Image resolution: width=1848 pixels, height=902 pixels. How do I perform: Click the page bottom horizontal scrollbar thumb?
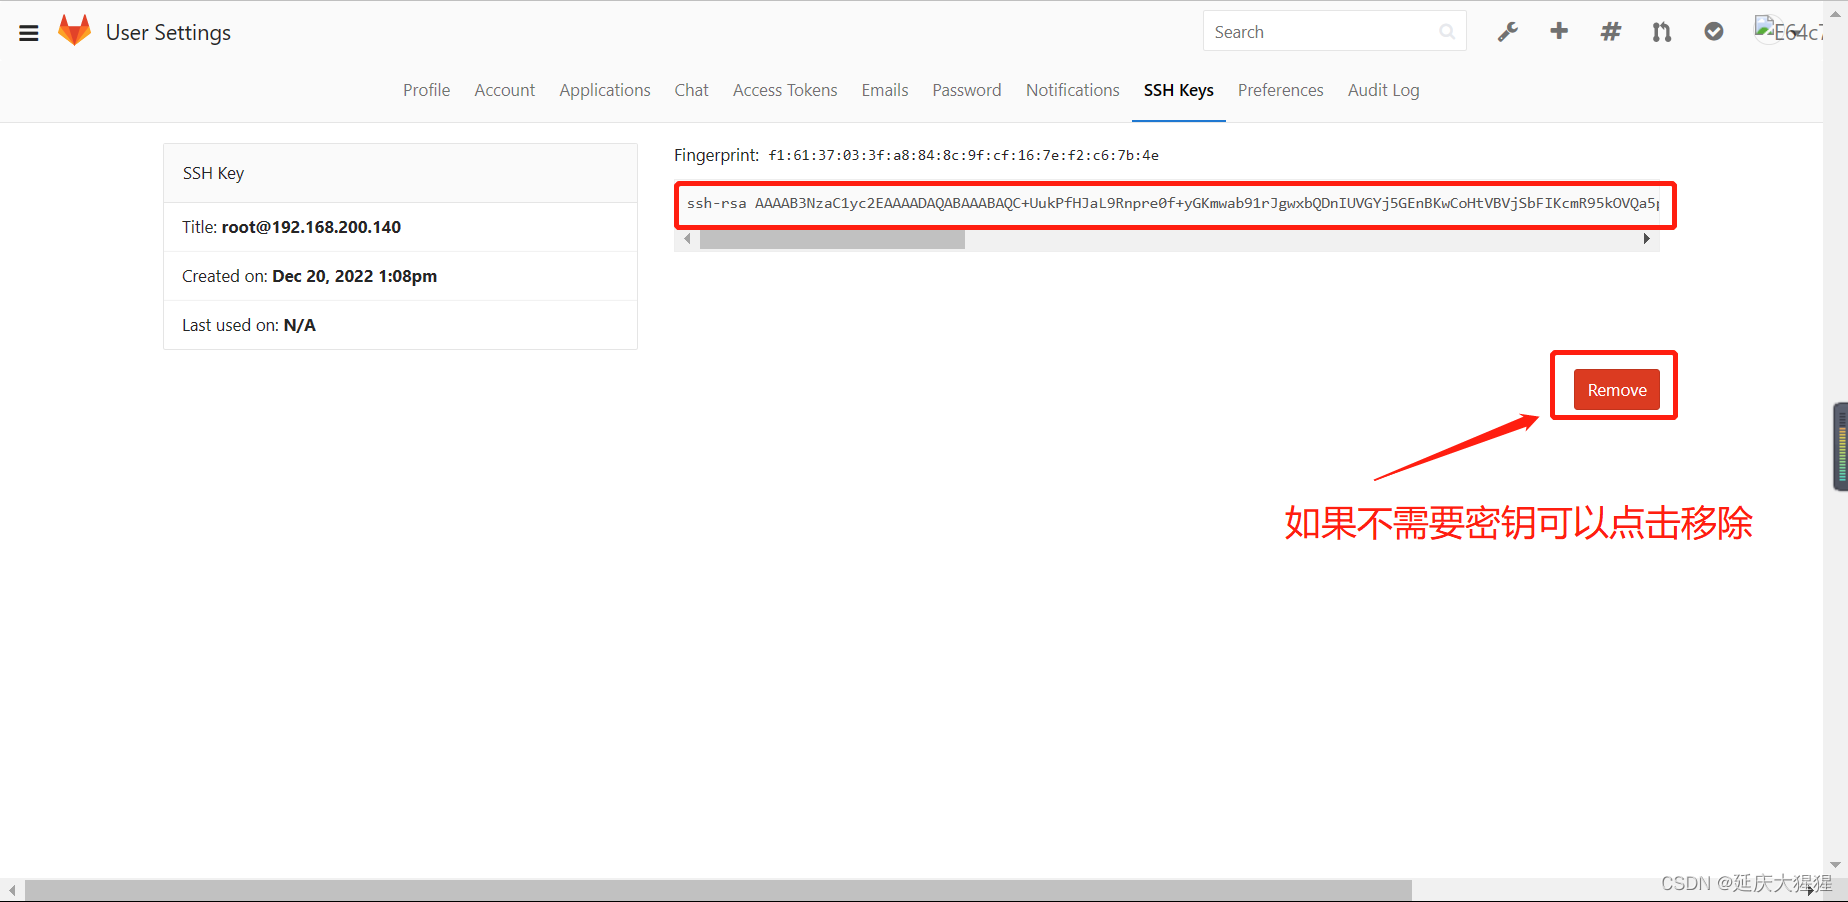click(x=718, y=890)
